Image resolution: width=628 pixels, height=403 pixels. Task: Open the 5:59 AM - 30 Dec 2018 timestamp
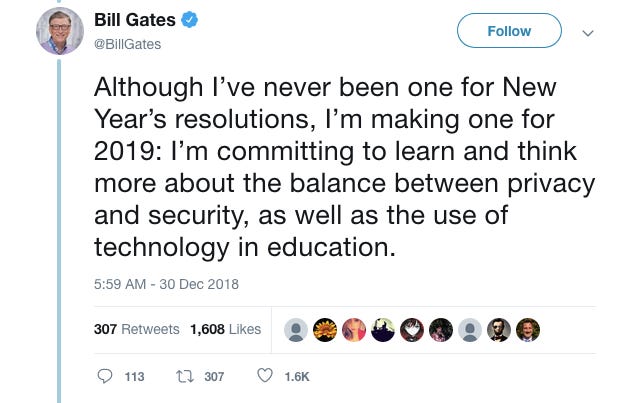[166, 284]
